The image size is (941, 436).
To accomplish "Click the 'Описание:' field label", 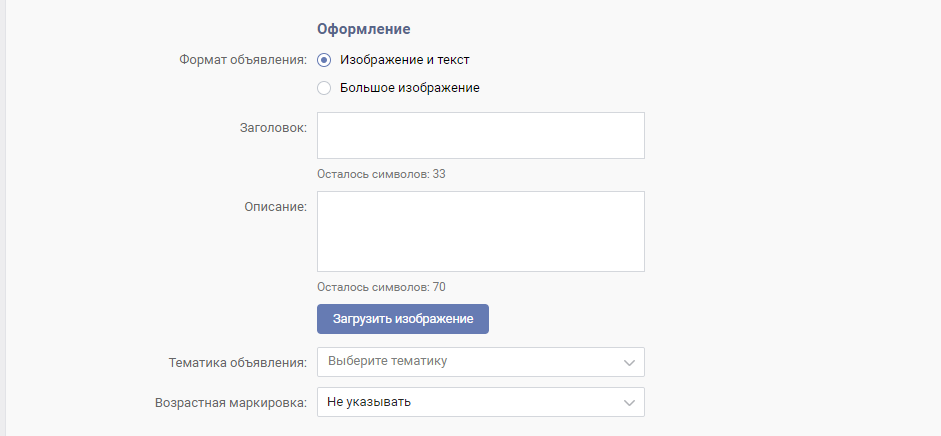I will tap(275, 207).
